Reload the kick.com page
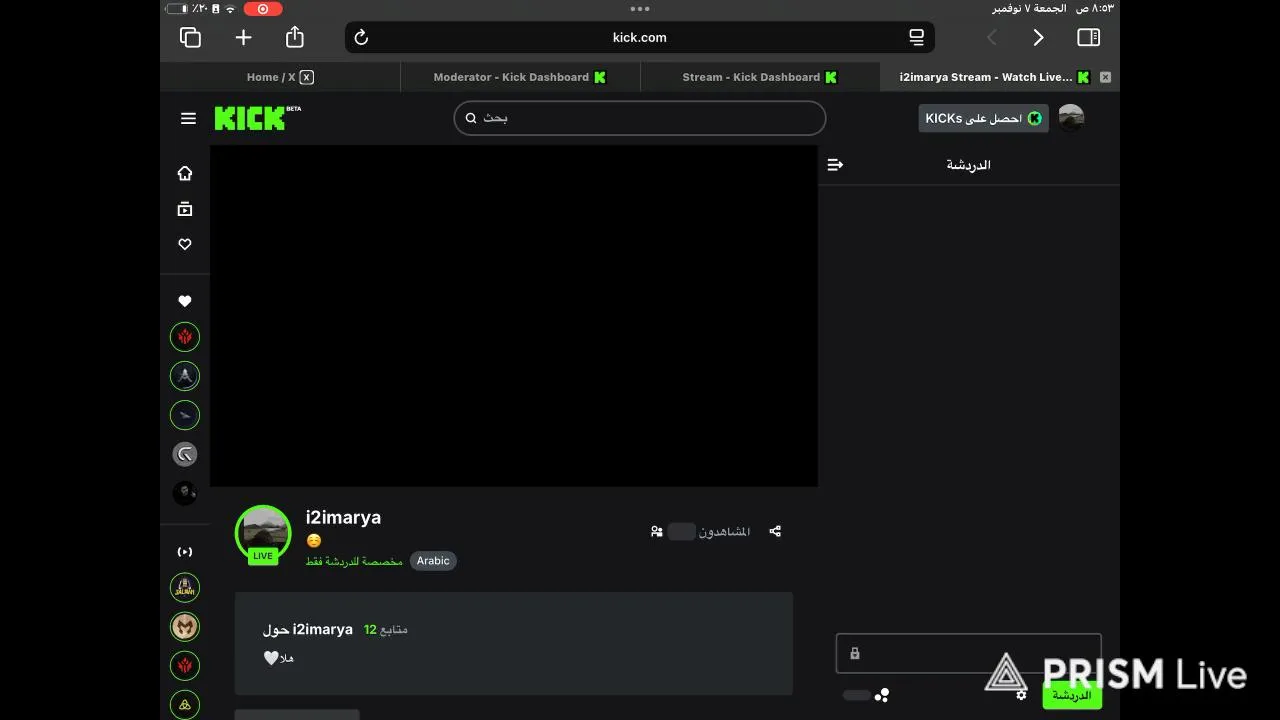Image resolution: width=1280 pixels, height=720 pixels. coord(361,37)
